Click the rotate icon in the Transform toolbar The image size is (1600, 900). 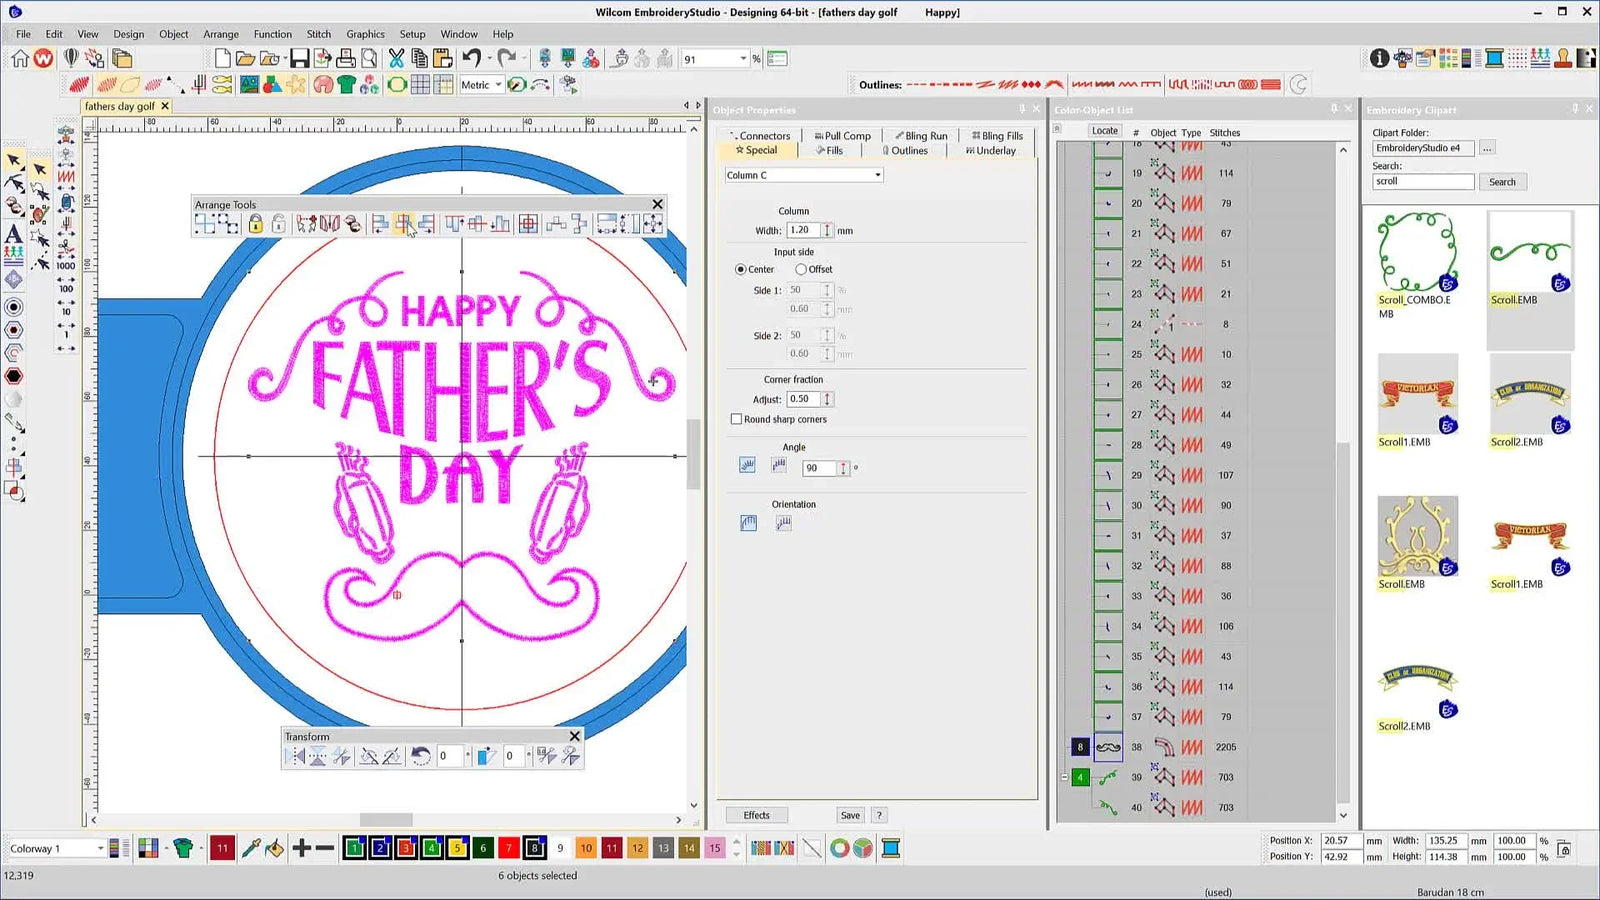(x=421, y=756)
